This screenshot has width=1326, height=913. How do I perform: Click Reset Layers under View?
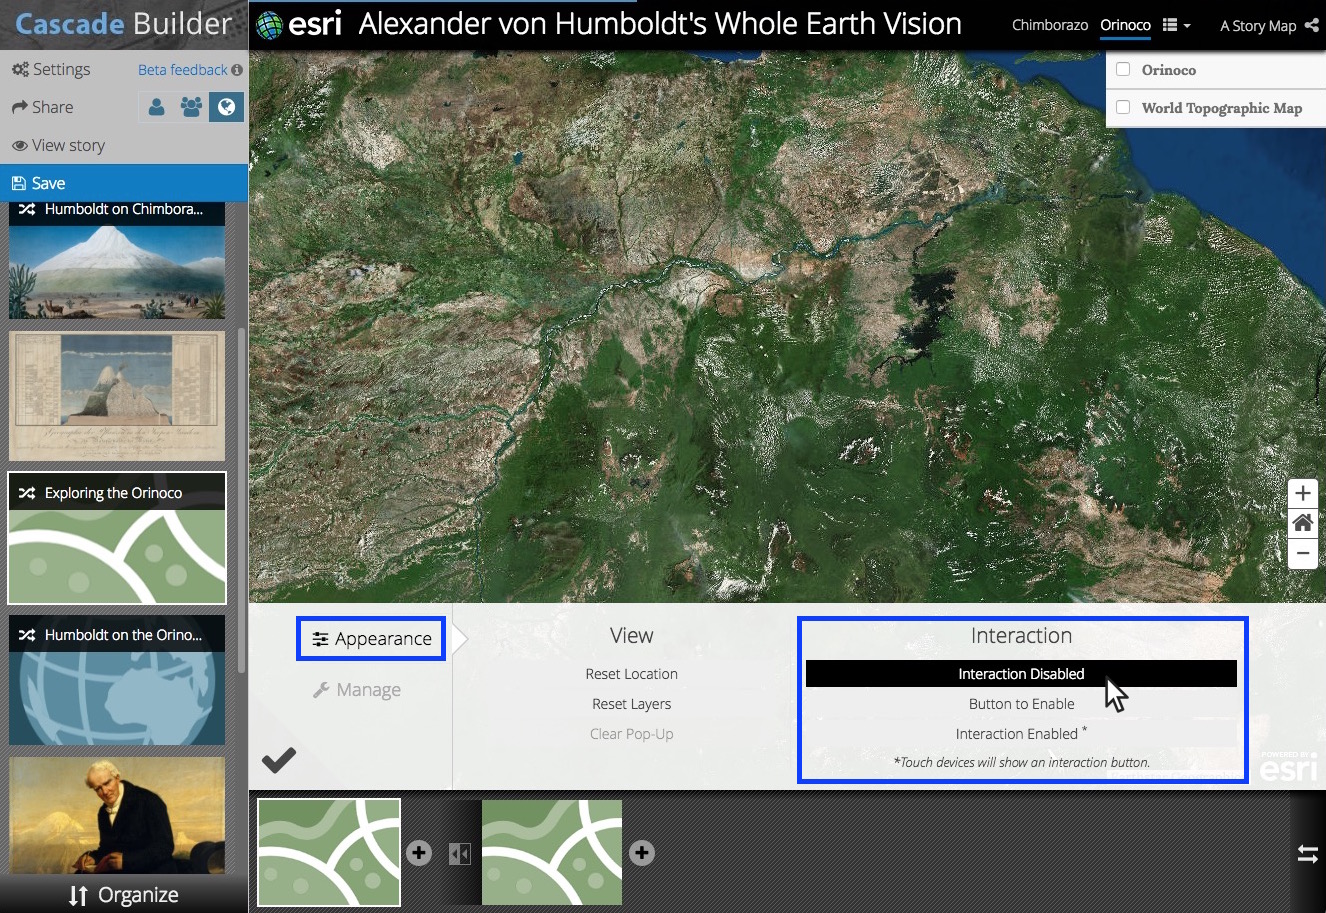632,704
